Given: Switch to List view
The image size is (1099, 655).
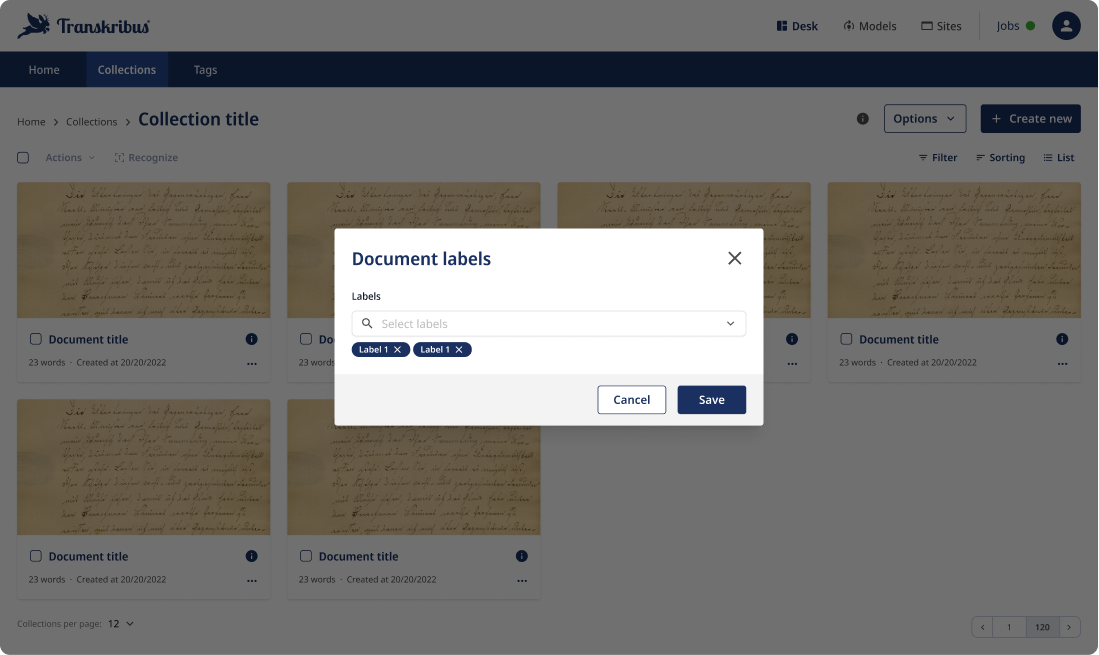Looking at the screenshot, I should 1058,158.
